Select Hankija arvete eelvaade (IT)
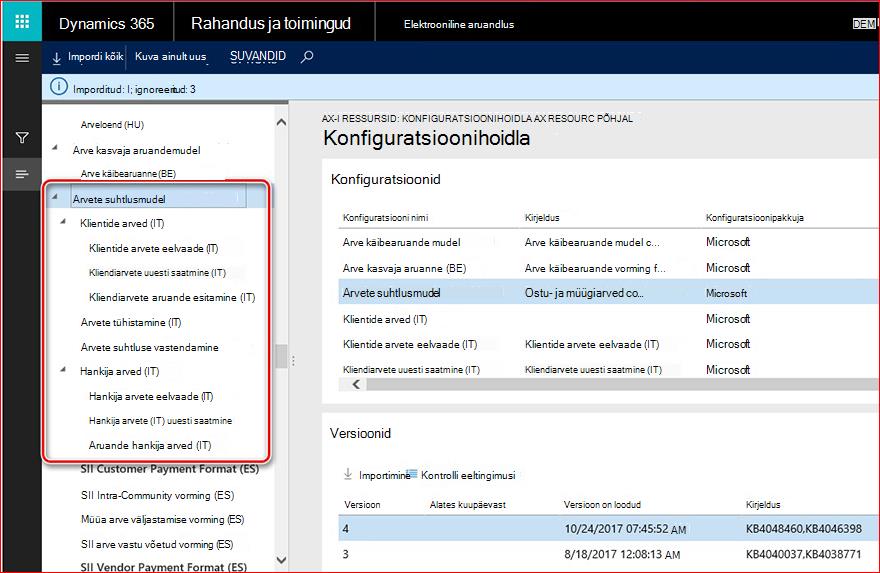The image size is (880, 573). 151,396
